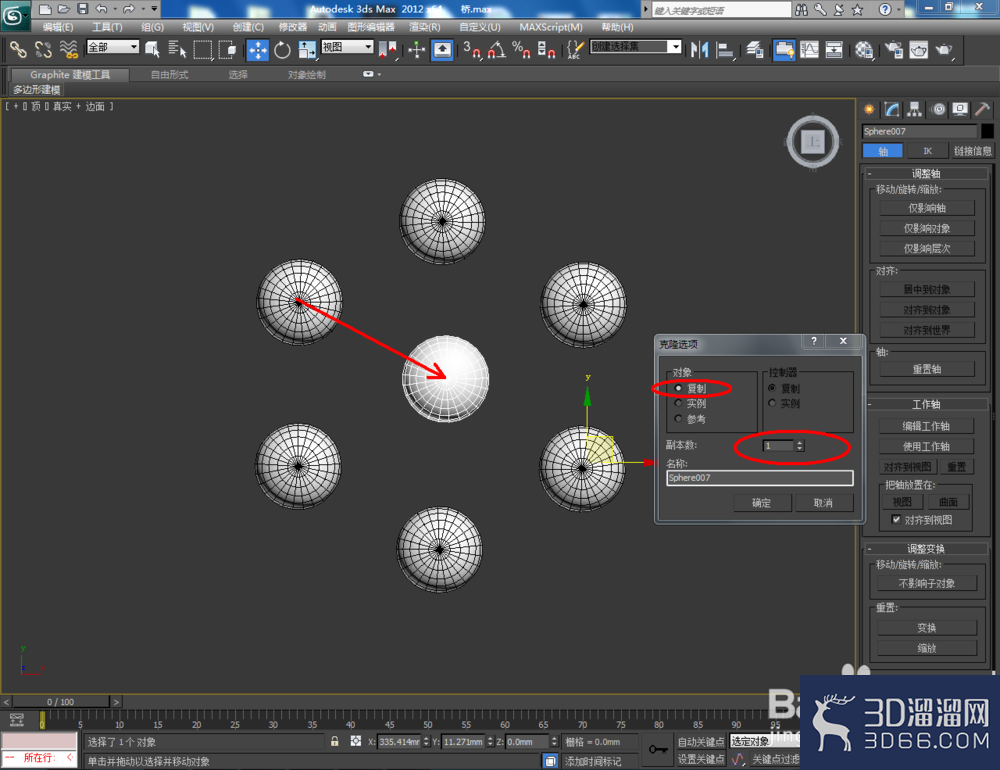Toggle absolute/offset transform type-in mode
The height and width of the screenshot is (770, 1000).
[x=356, y=741]
